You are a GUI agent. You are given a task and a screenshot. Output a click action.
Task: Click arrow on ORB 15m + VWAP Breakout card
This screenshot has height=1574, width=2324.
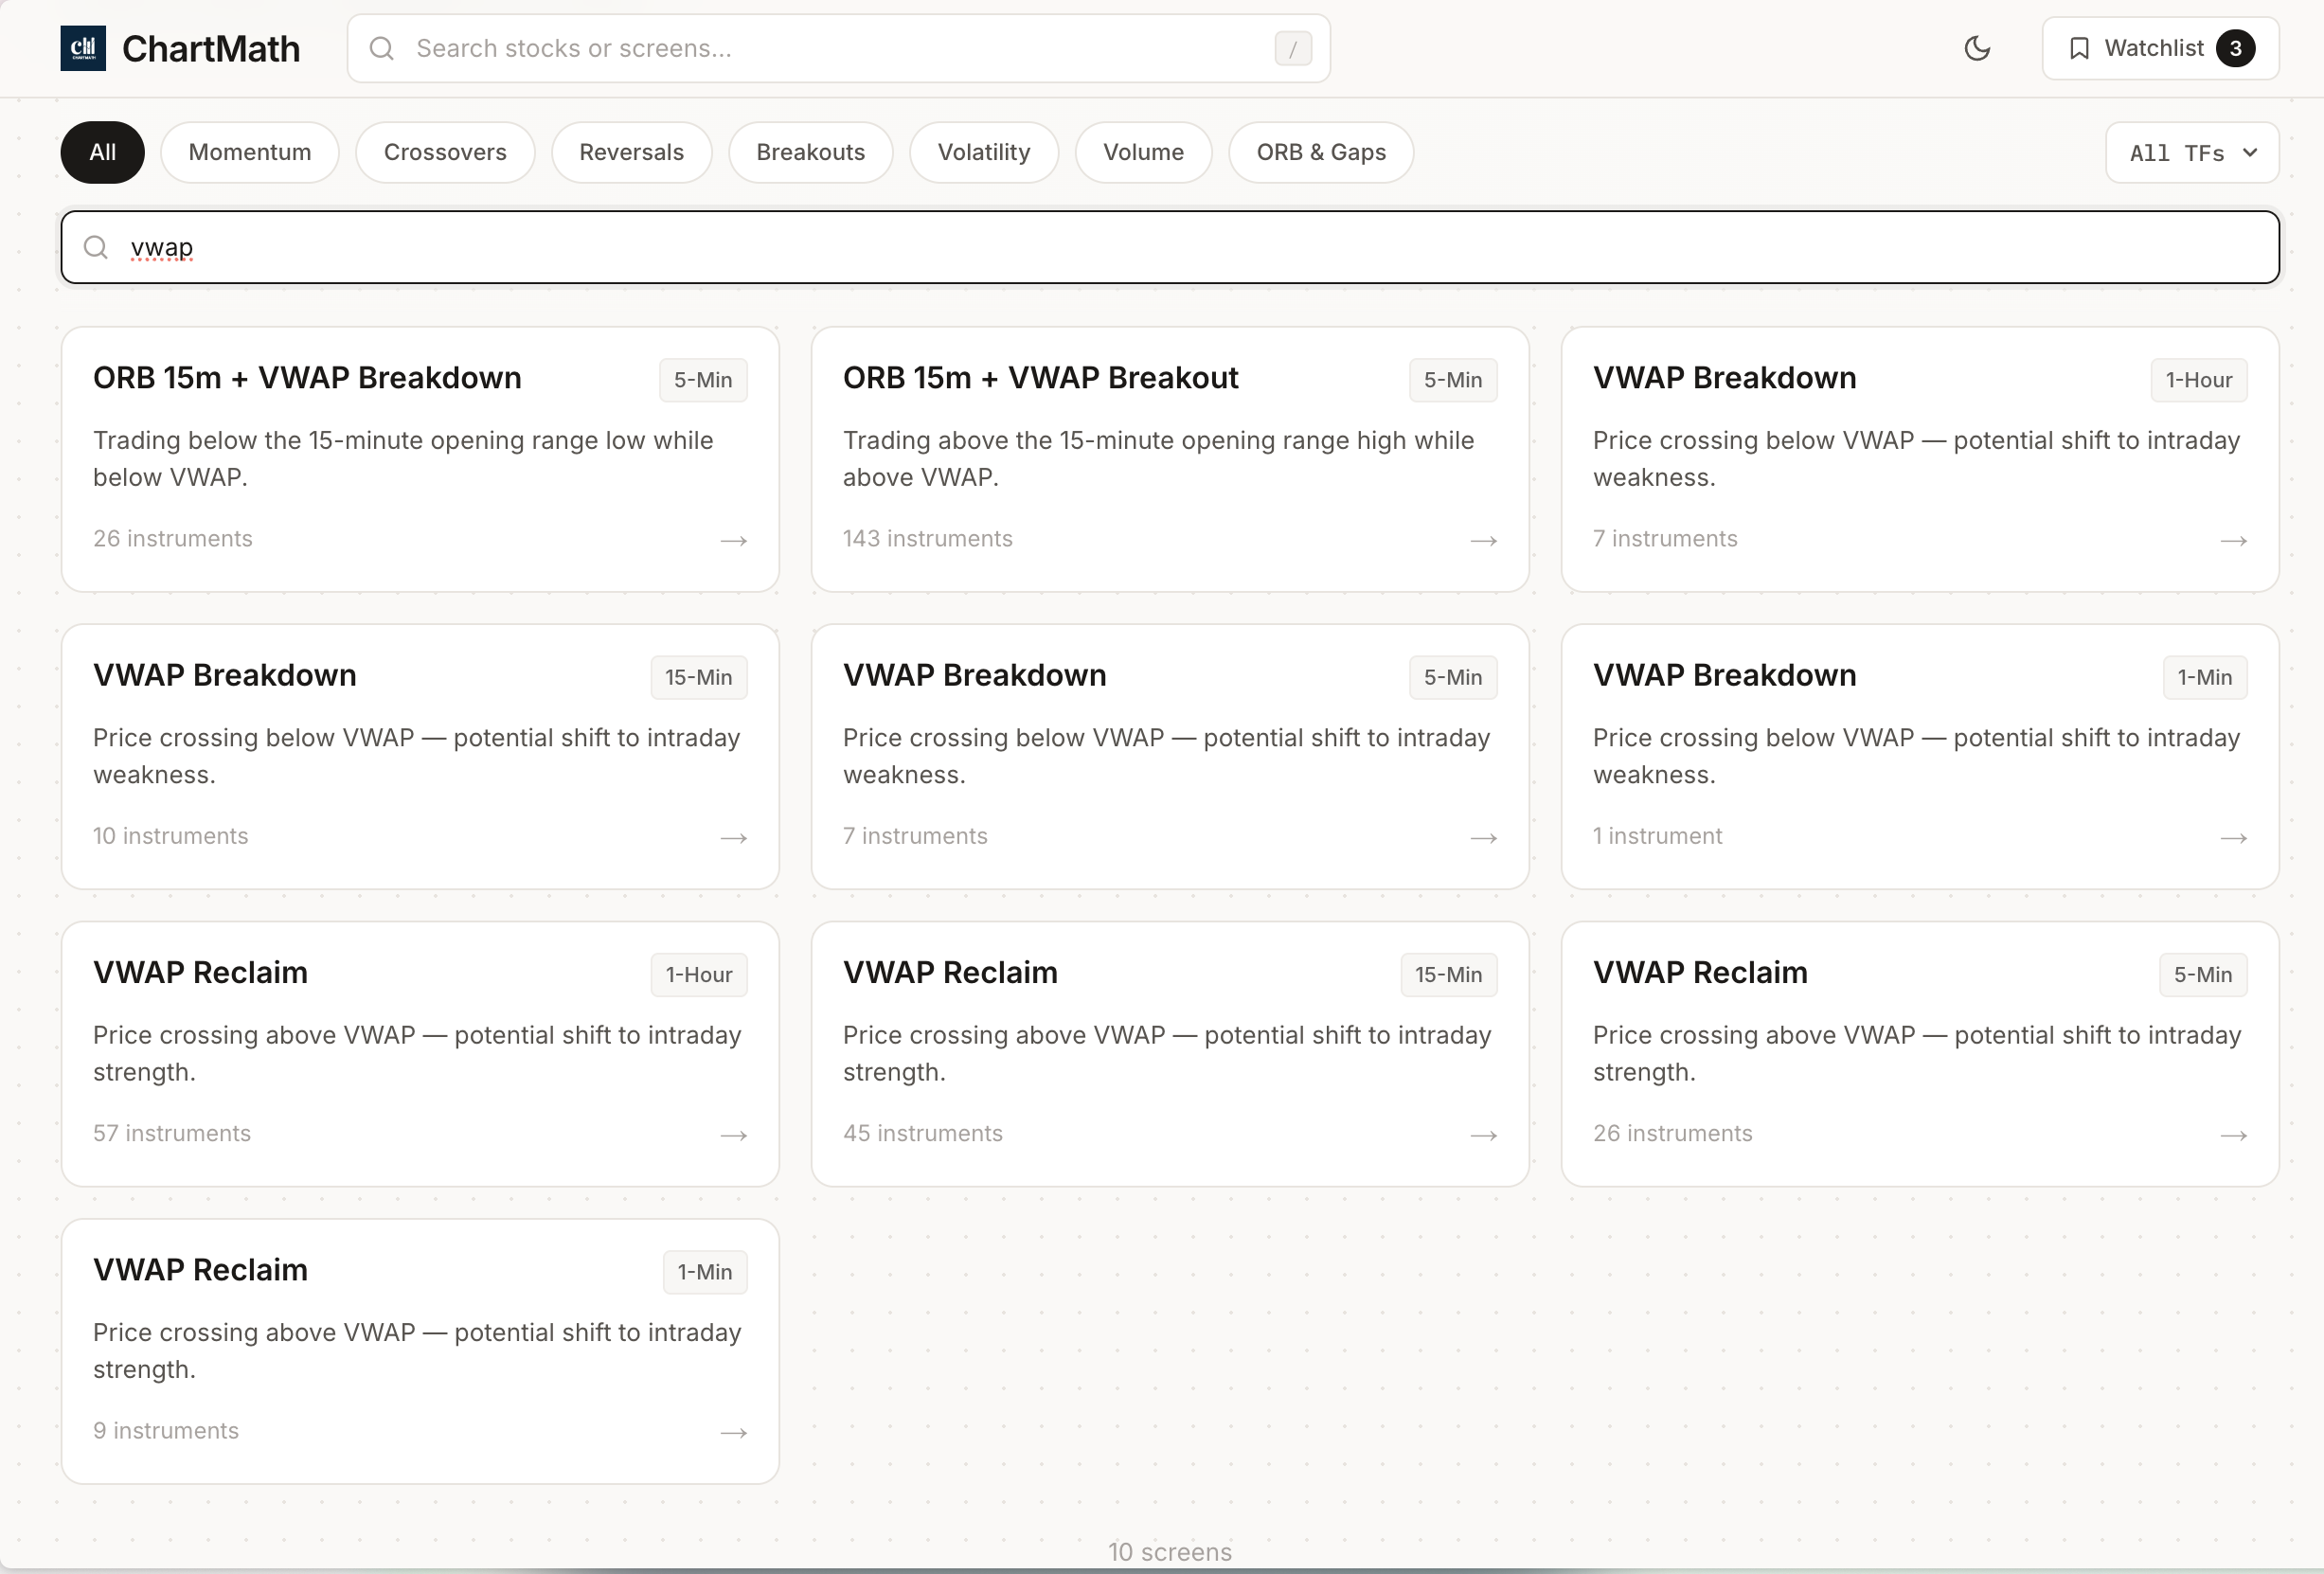1483,541
